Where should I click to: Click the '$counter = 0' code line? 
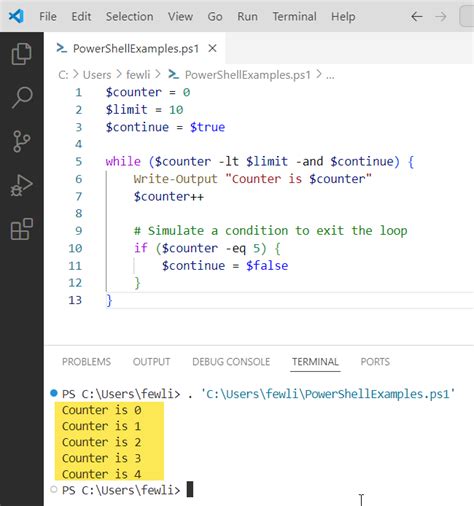(148, 92)
